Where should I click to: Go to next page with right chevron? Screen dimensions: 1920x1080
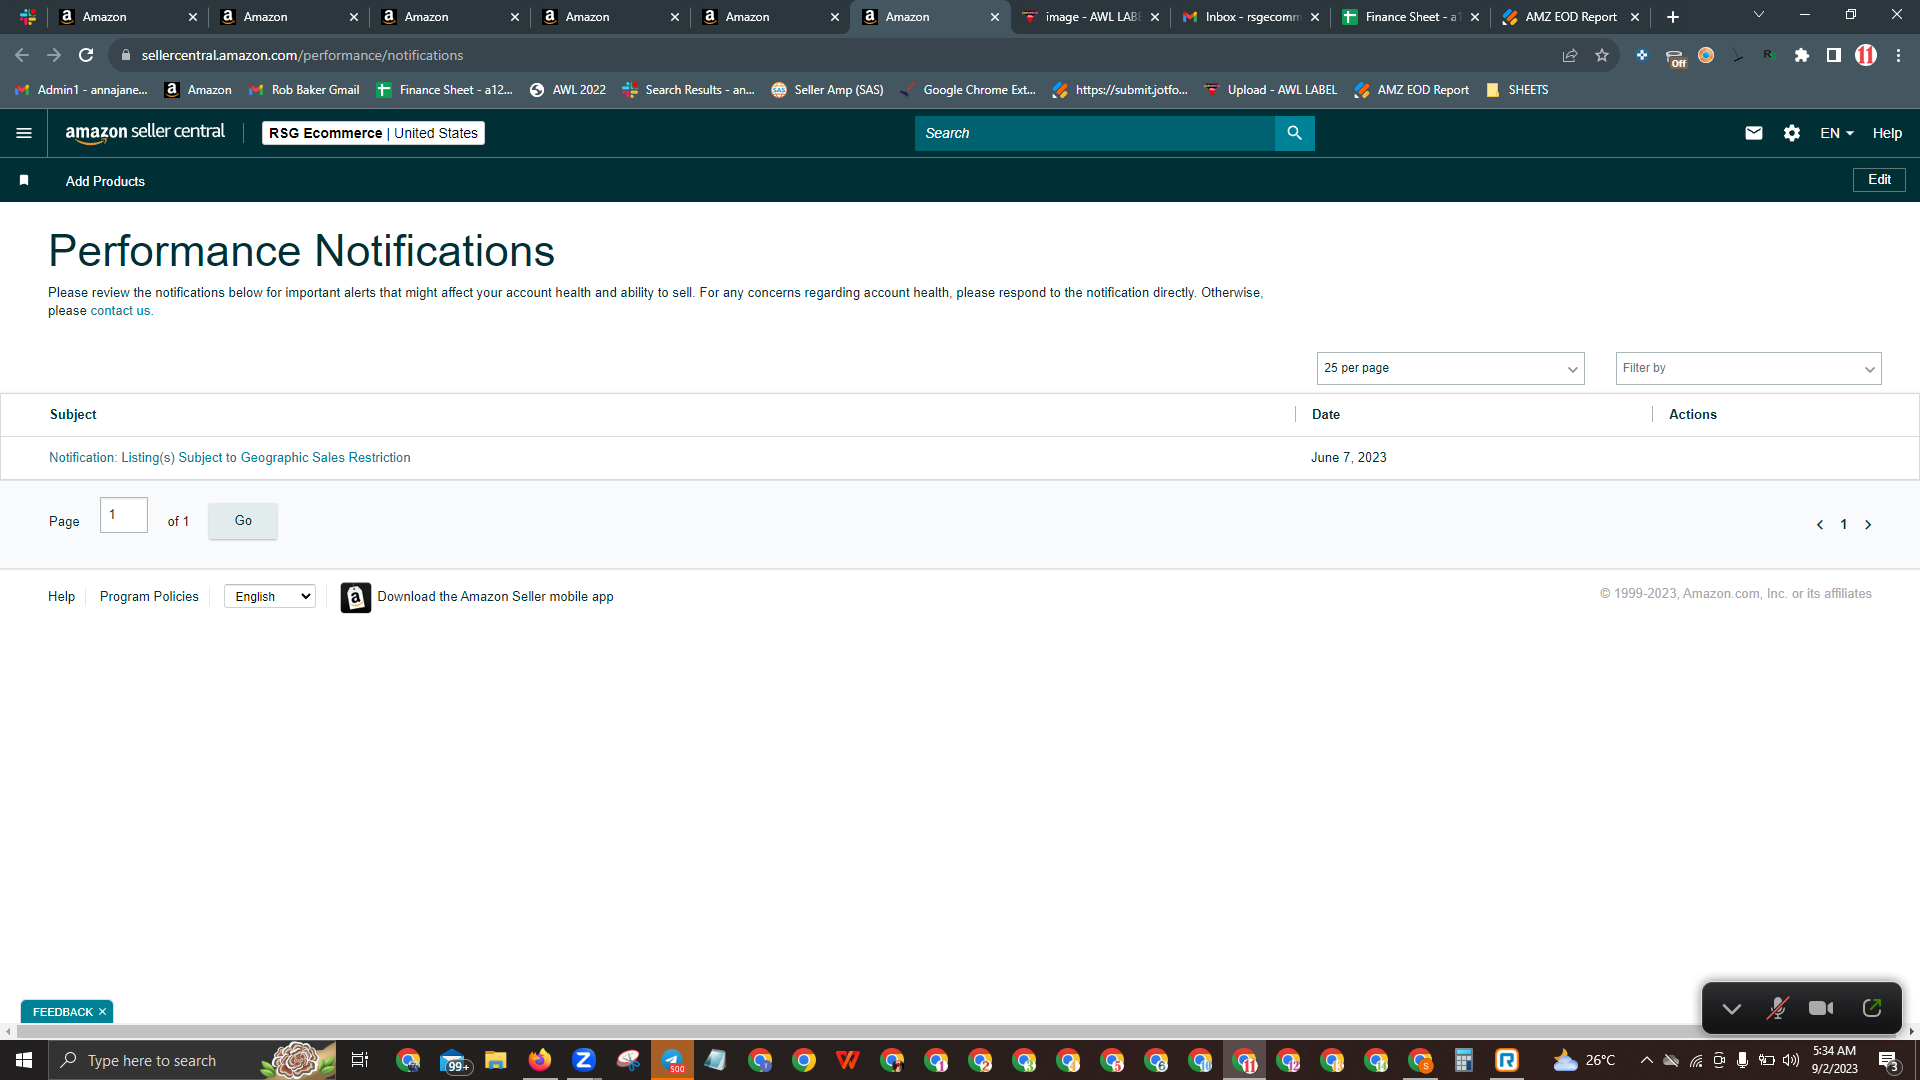[x=1868, y=525]
